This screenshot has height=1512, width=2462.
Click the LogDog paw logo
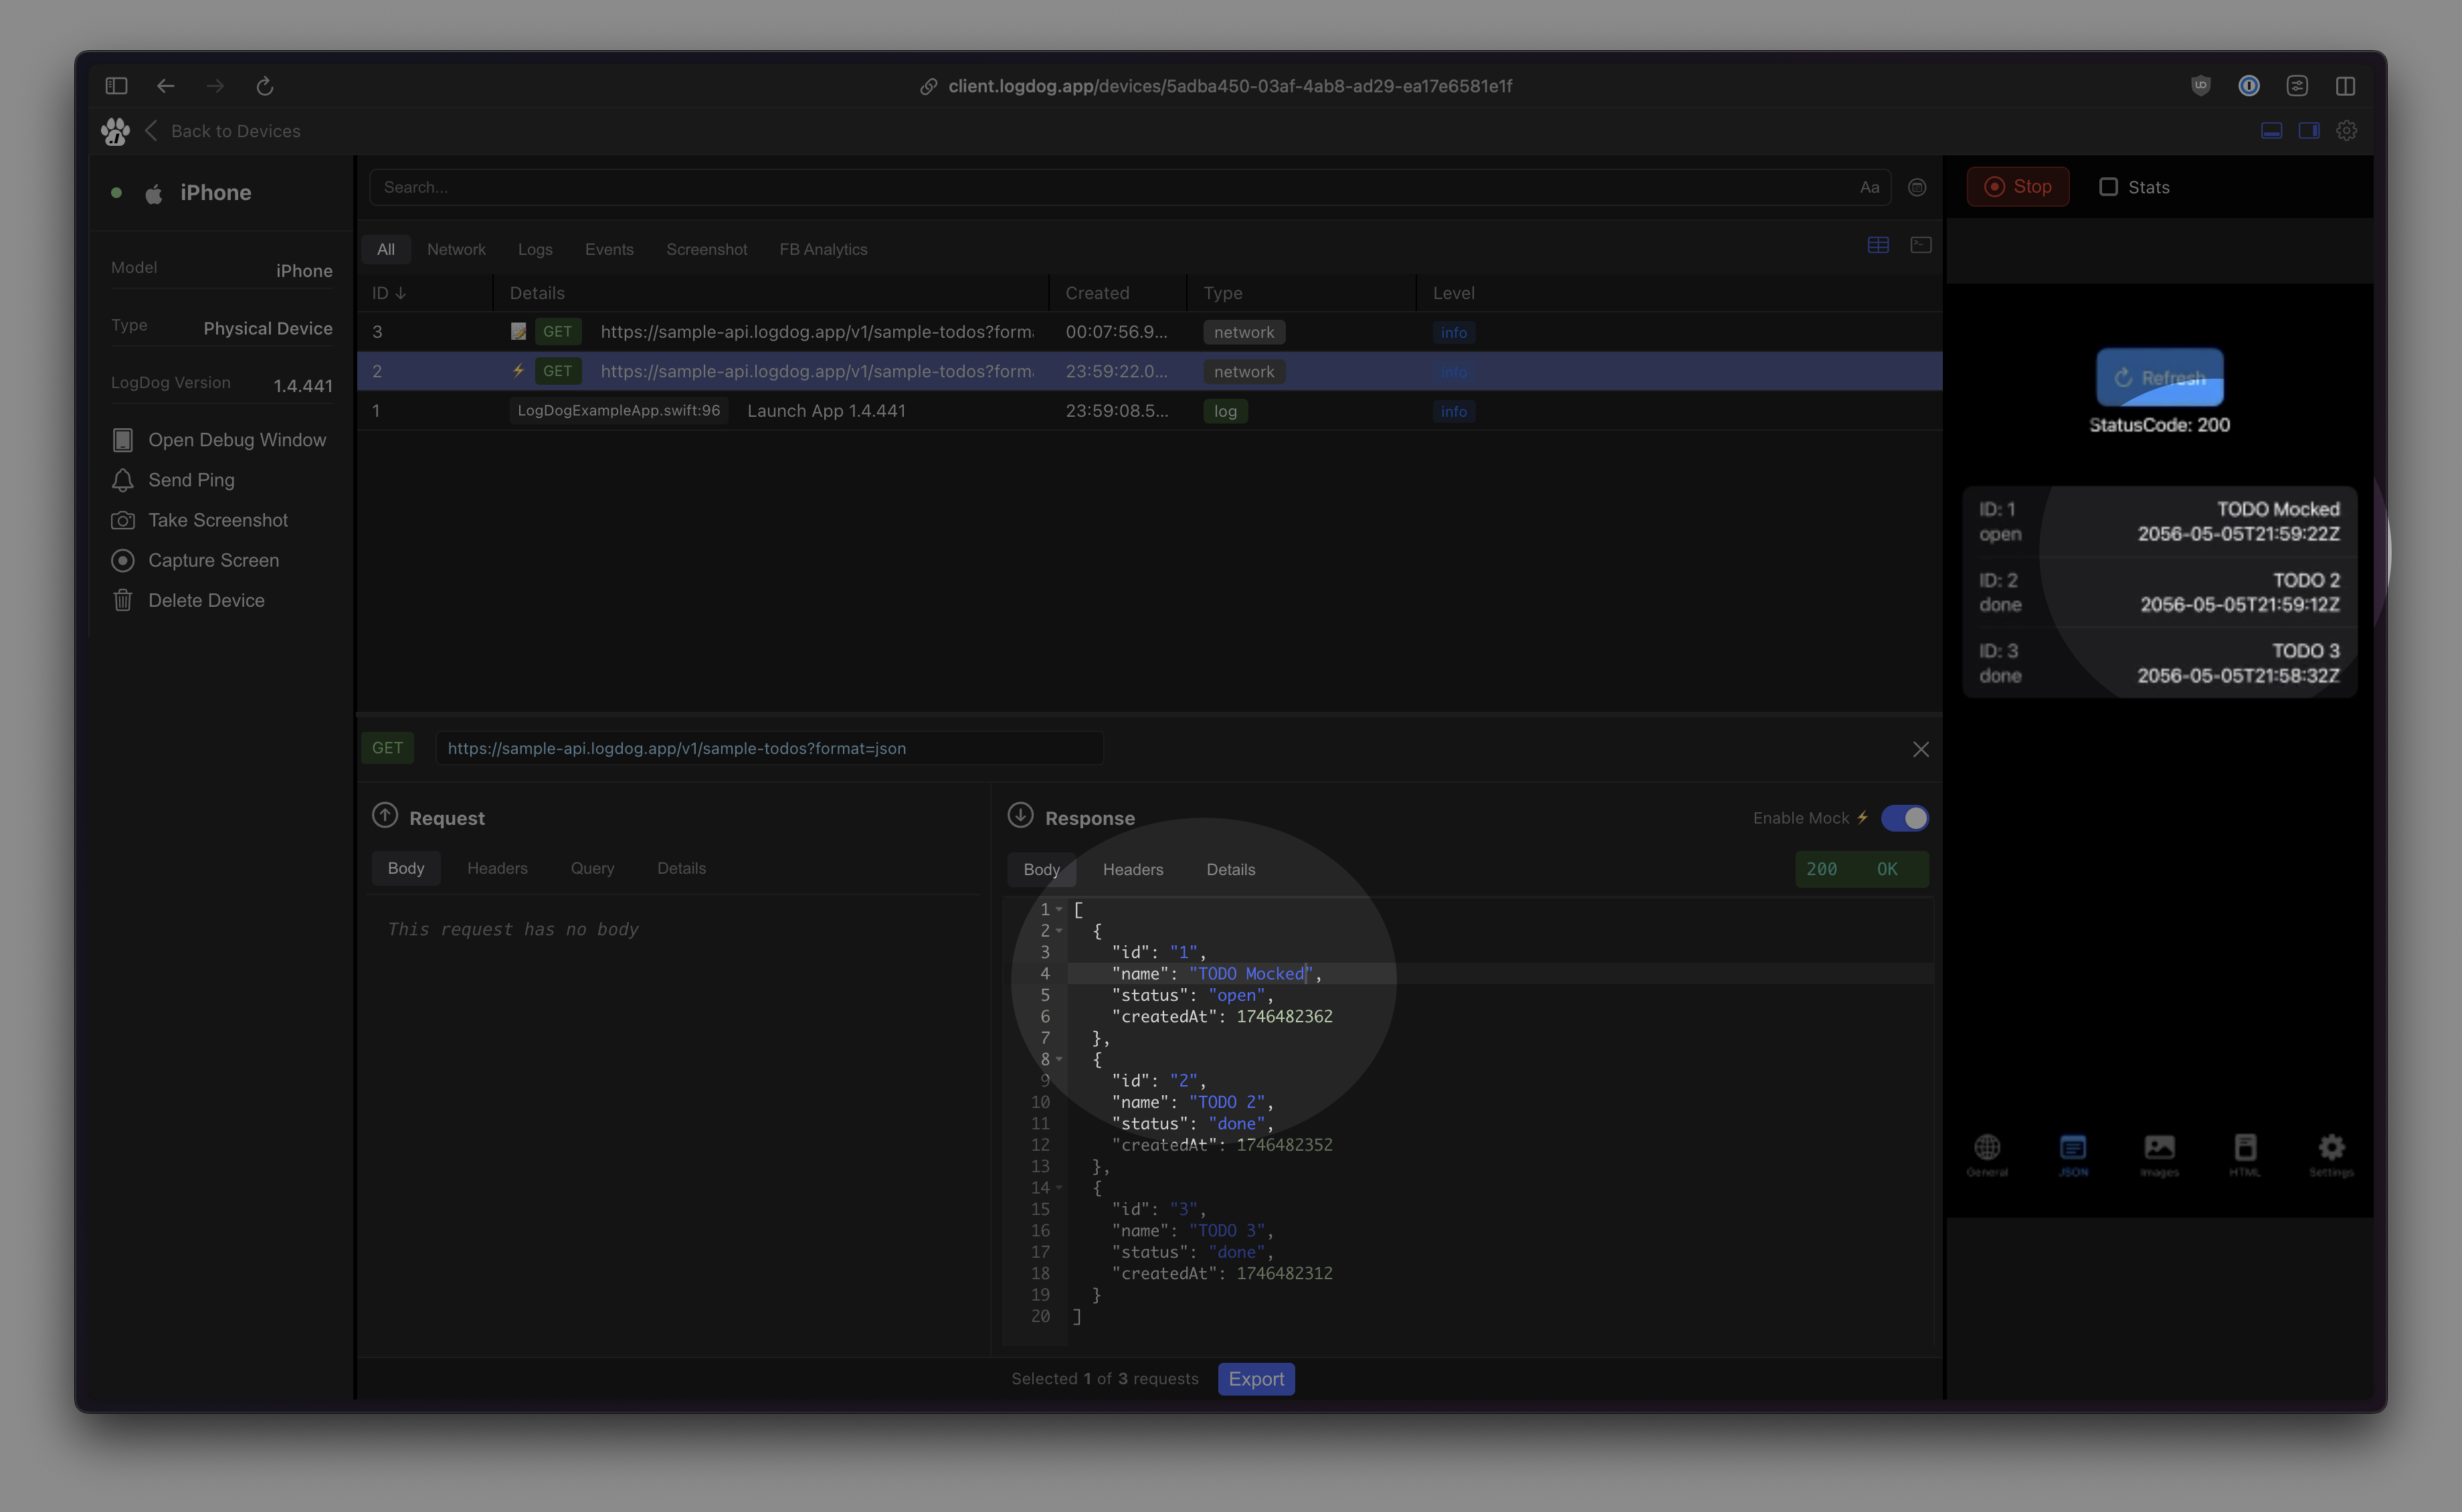pyautogui.click(x=116, y=131)
